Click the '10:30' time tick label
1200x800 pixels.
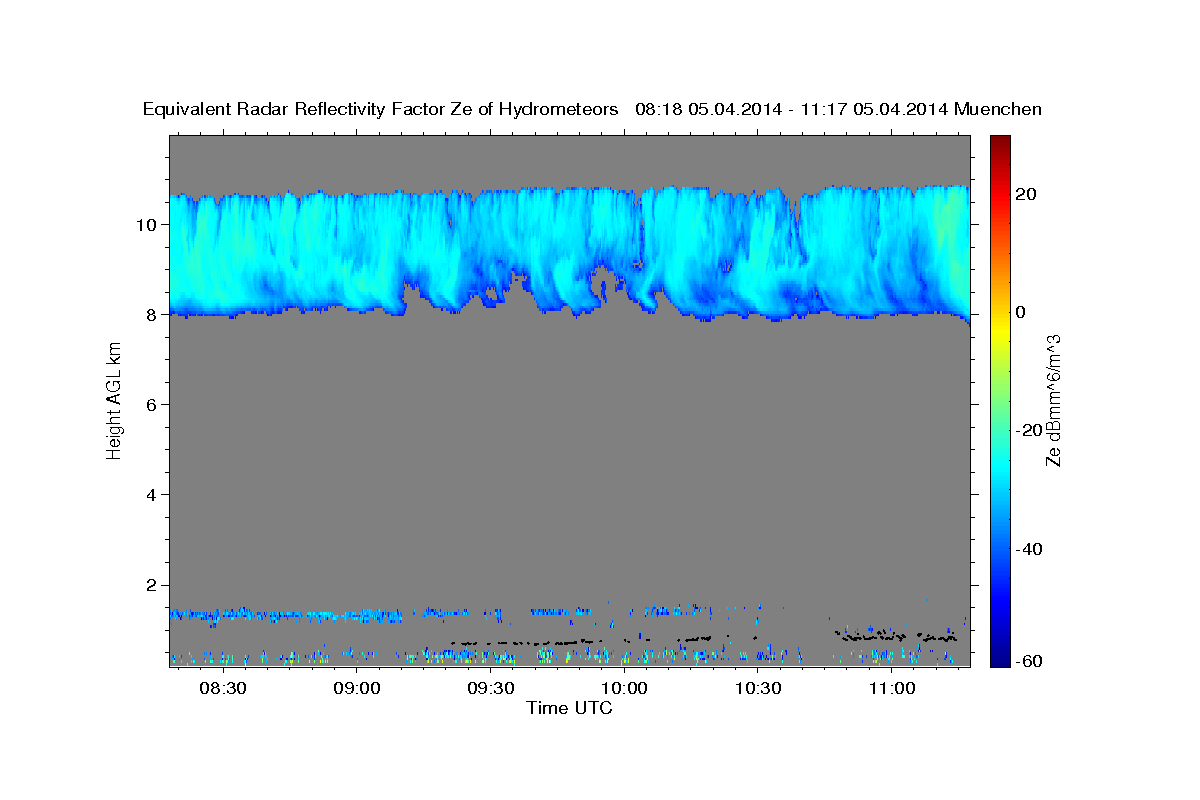pos(758,689)
